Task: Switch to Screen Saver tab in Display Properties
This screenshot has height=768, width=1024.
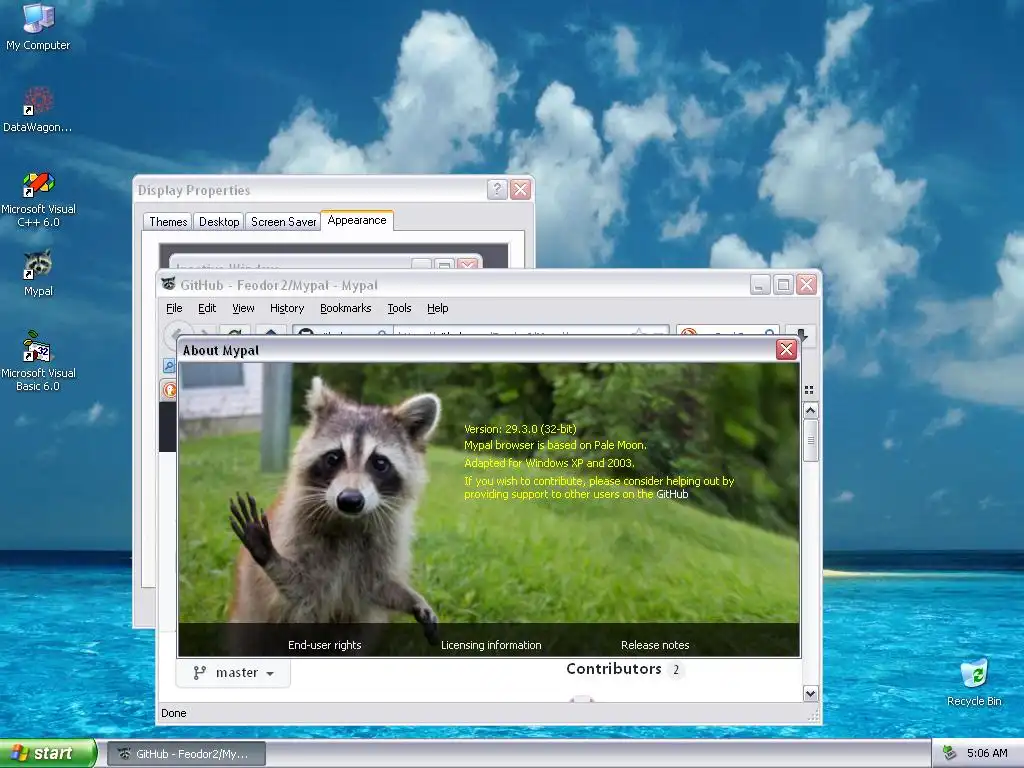Action: click(283, 221)
